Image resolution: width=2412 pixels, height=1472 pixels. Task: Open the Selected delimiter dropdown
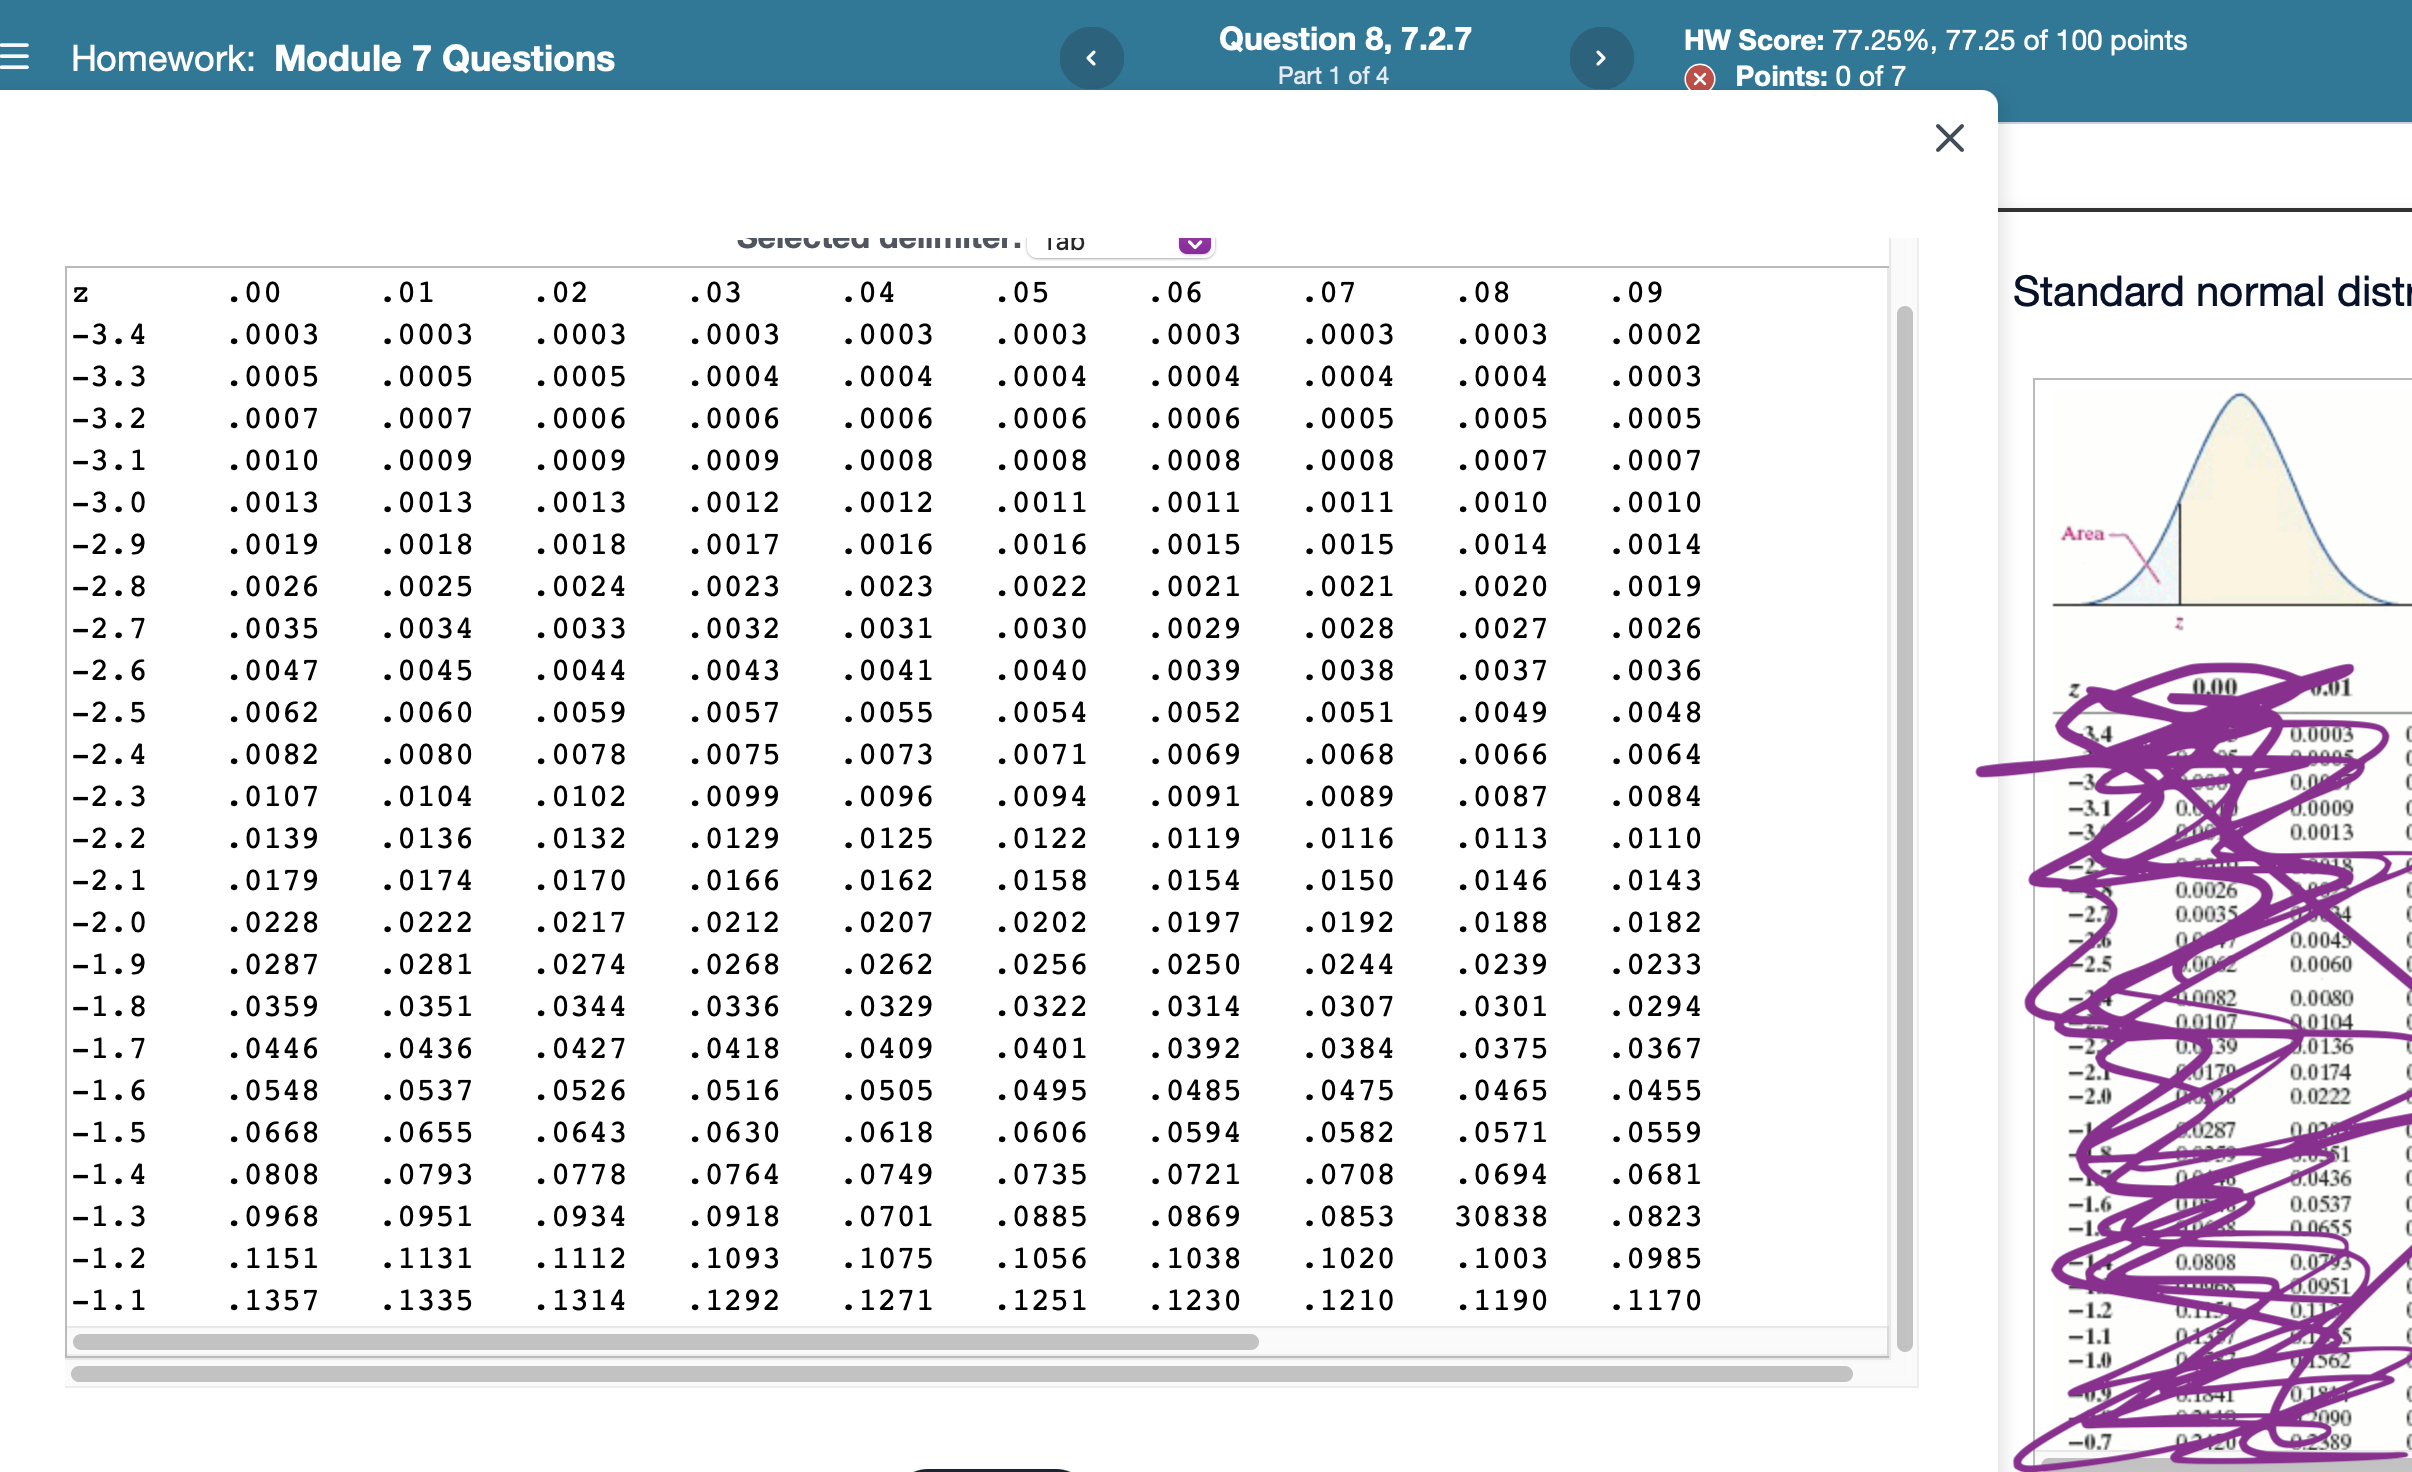(x=1120, y=241)
